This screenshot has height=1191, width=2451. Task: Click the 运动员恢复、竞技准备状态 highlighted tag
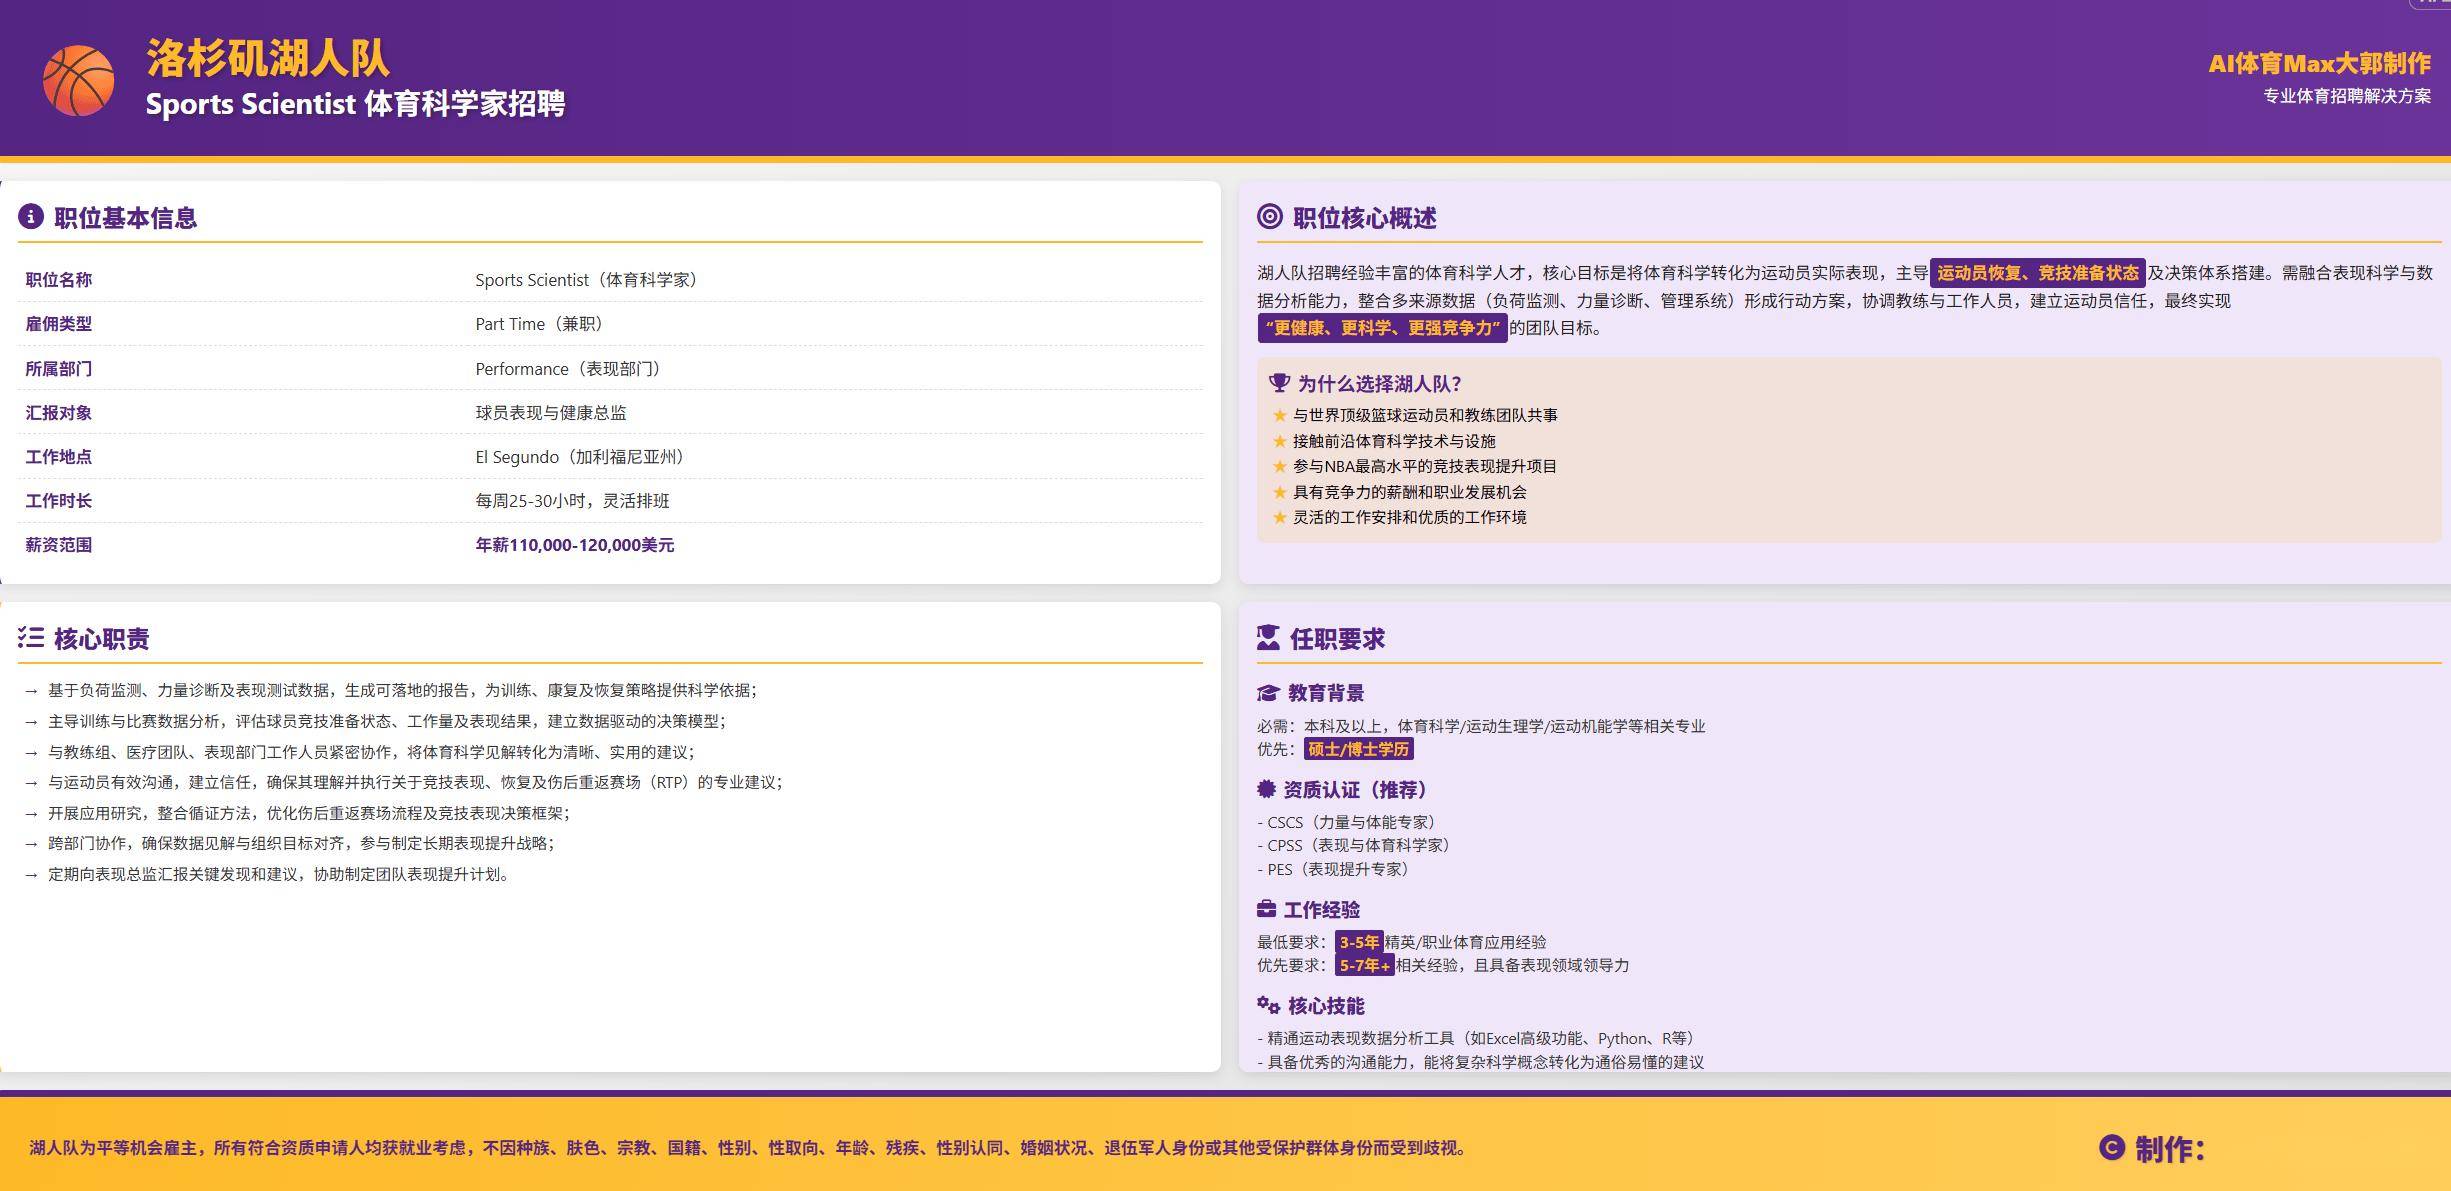click(x=2037, y=273)
